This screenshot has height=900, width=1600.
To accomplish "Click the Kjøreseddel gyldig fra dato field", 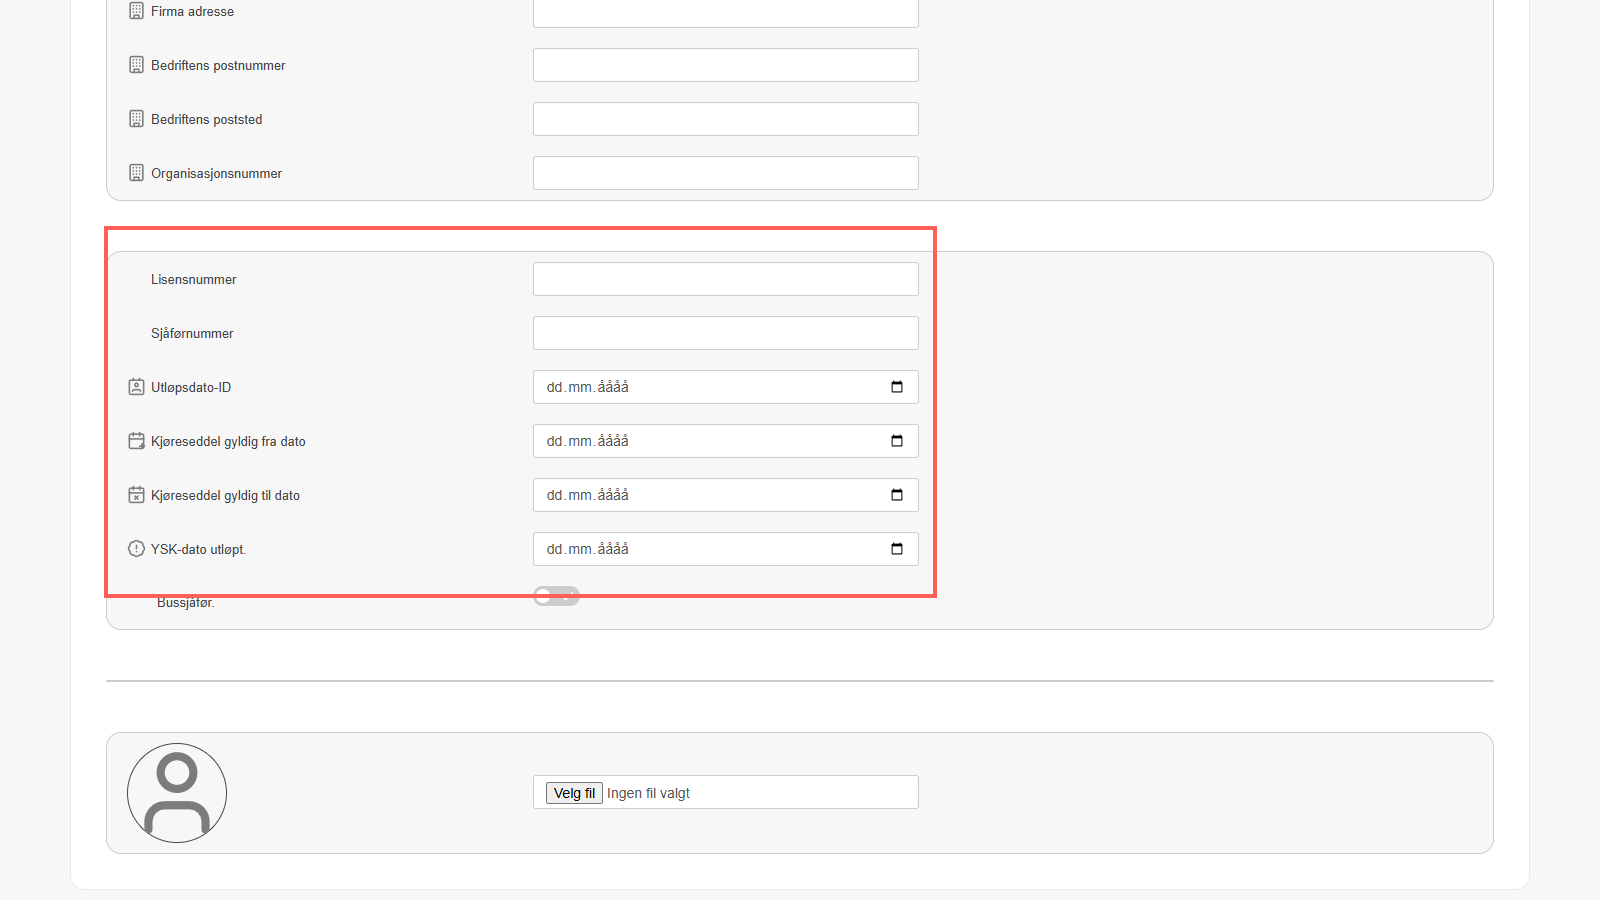I will [726, 441].
